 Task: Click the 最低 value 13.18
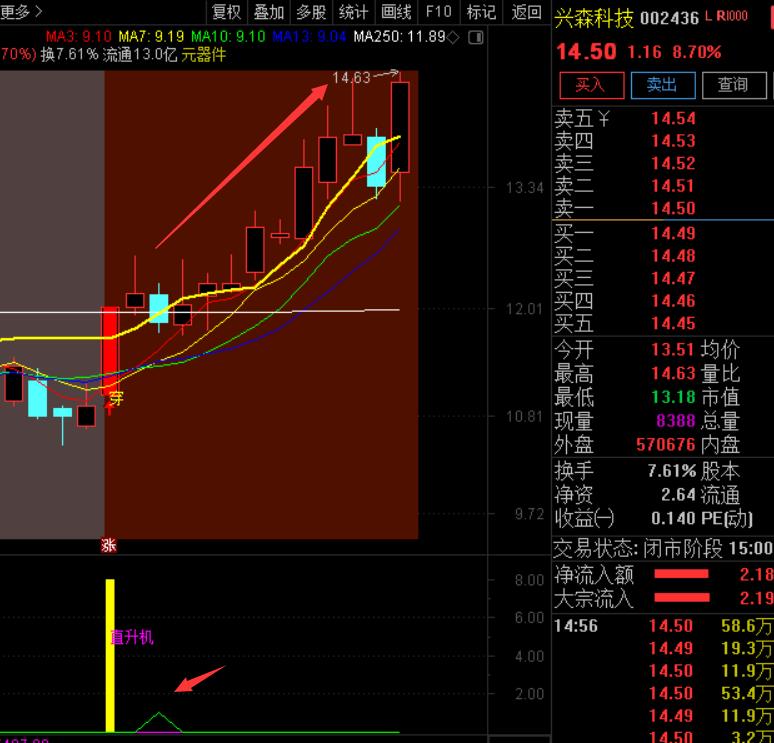[x=673, y=397]
